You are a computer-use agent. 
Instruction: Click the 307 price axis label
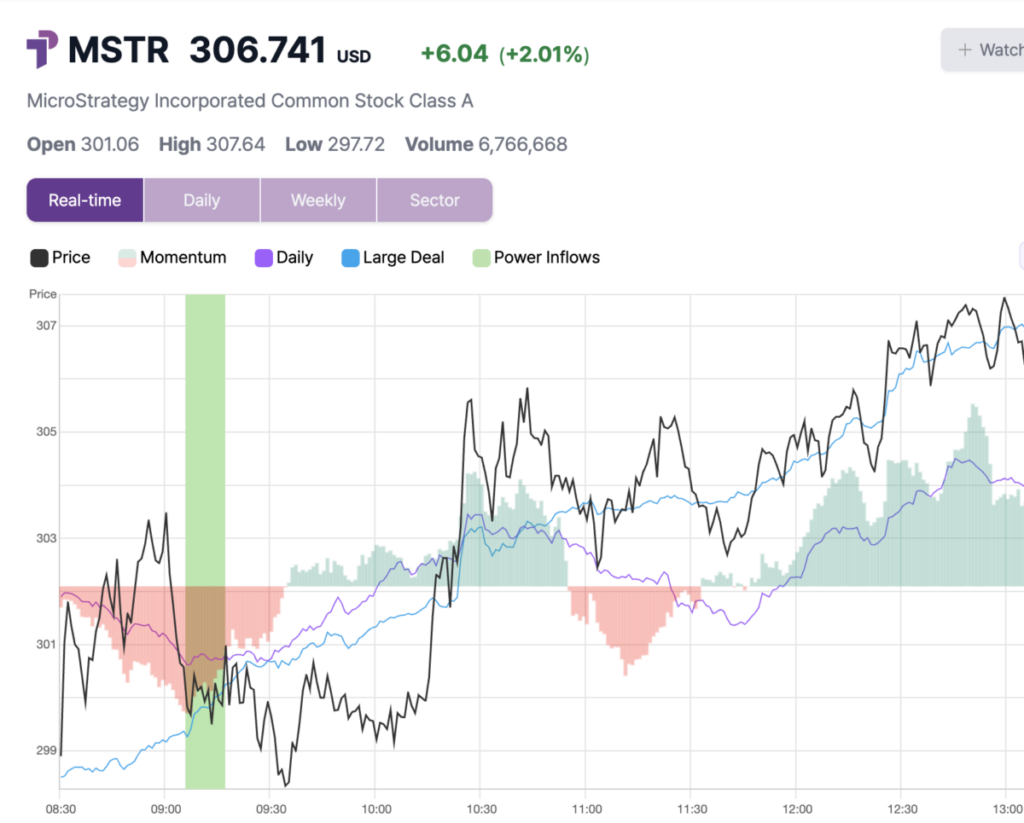44,326
